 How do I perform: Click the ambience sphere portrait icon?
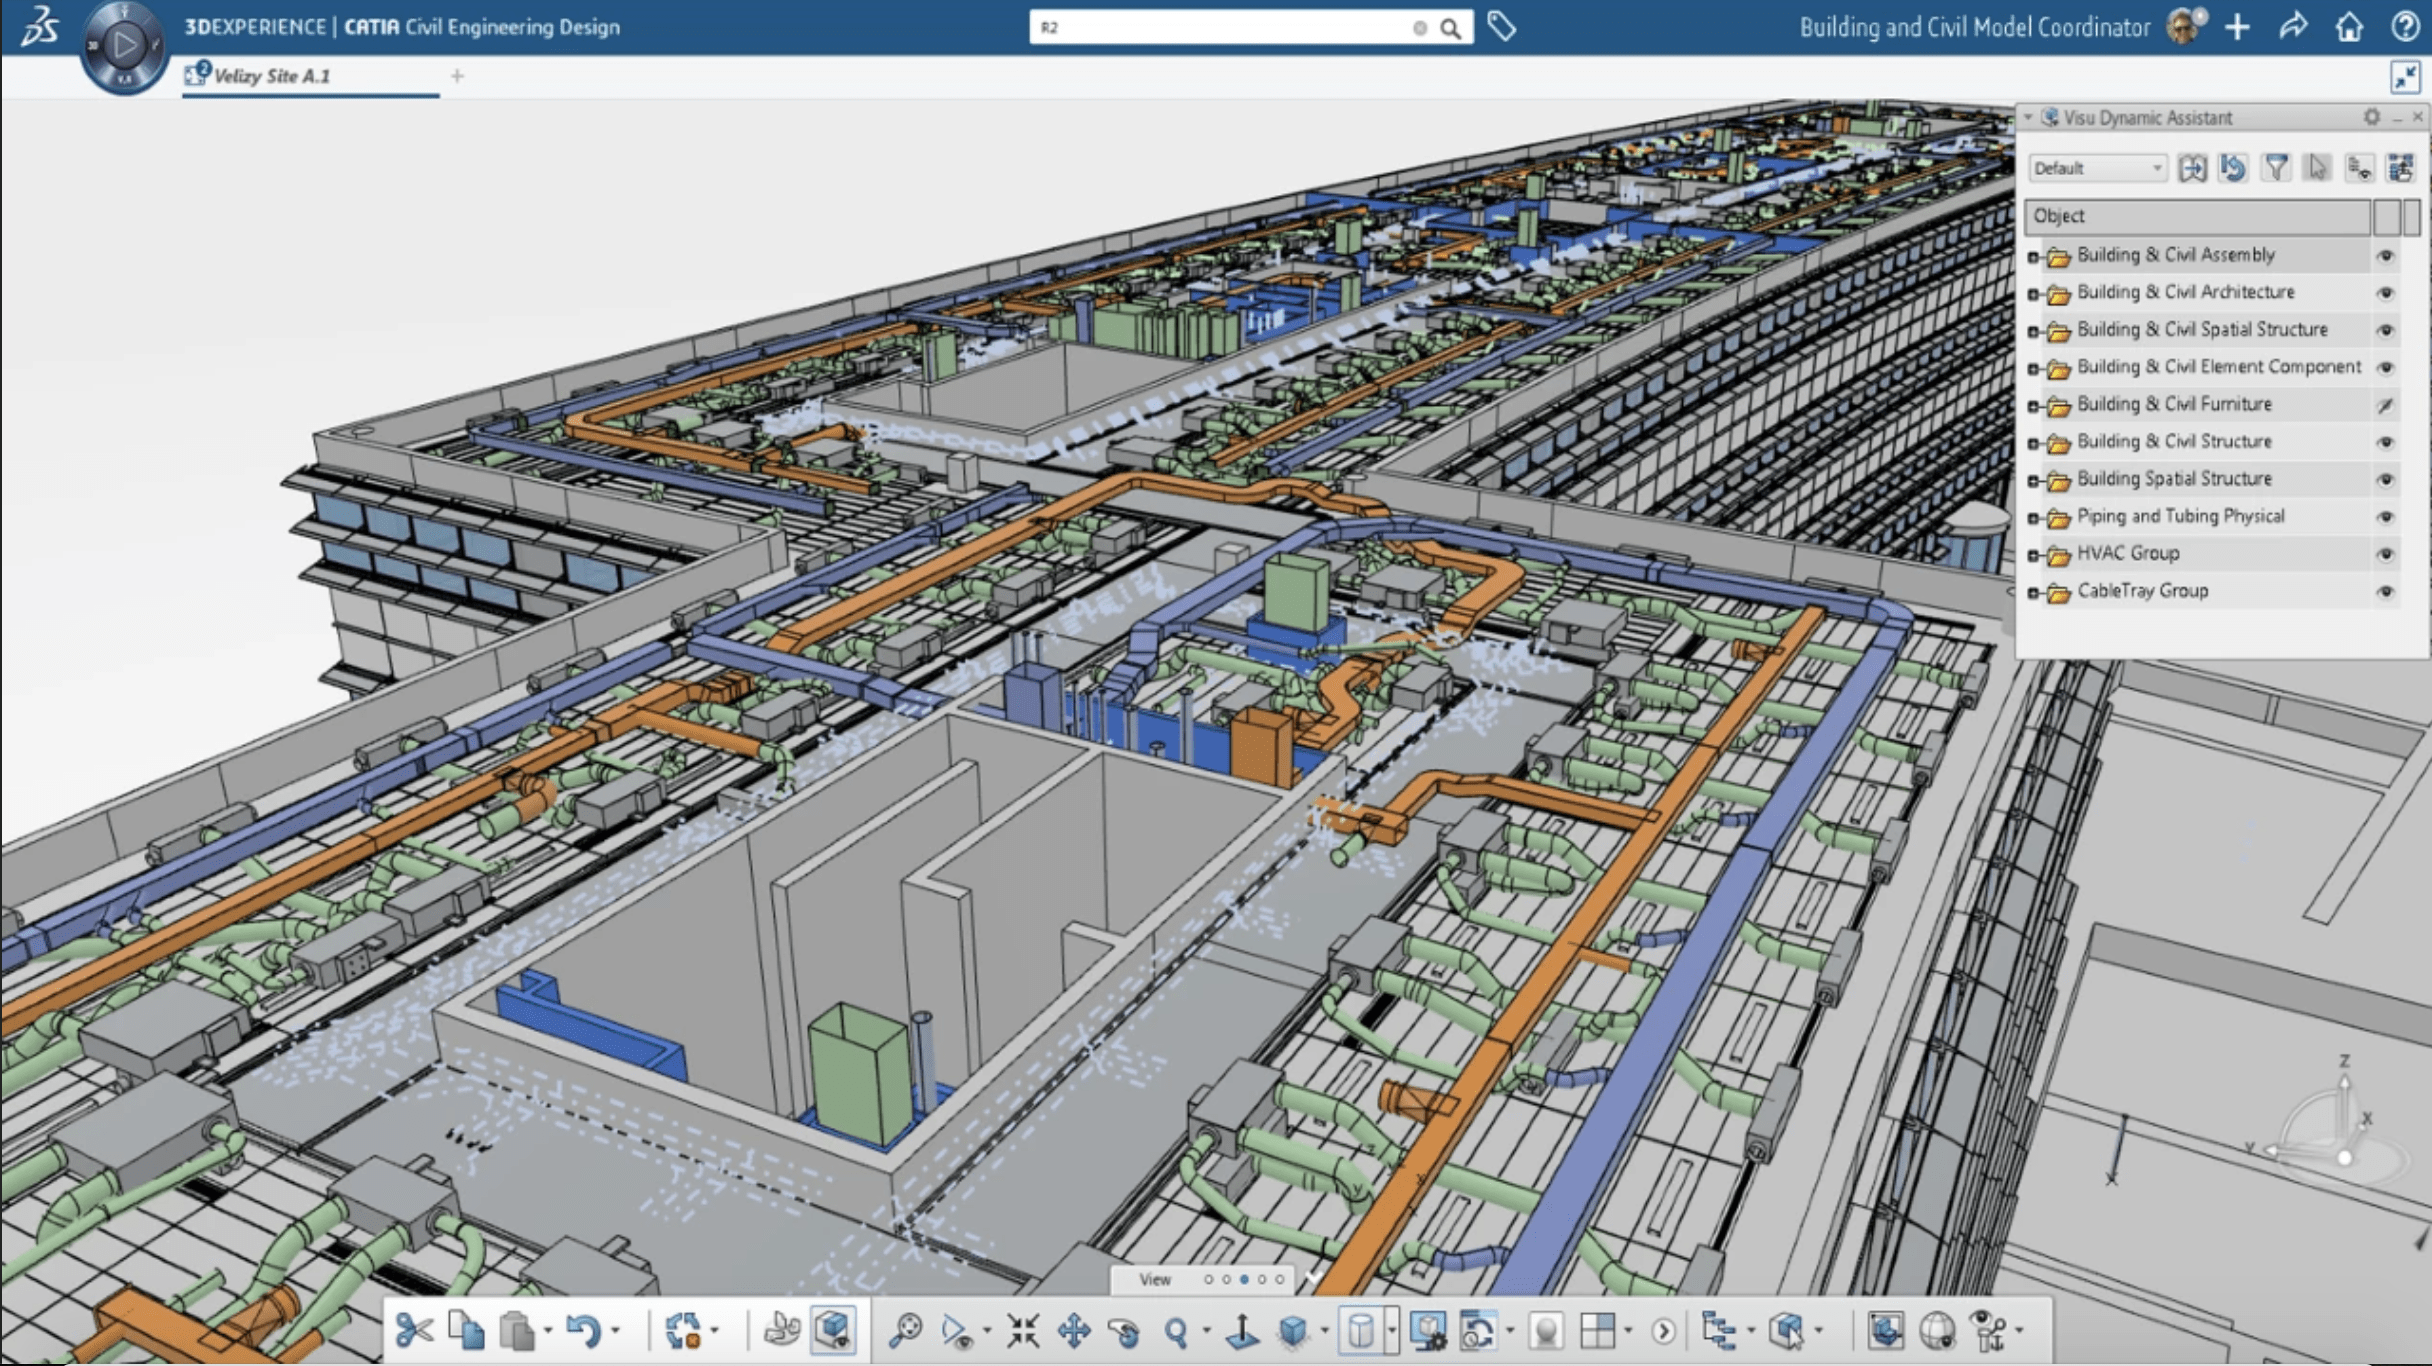click(1546, 1331)
